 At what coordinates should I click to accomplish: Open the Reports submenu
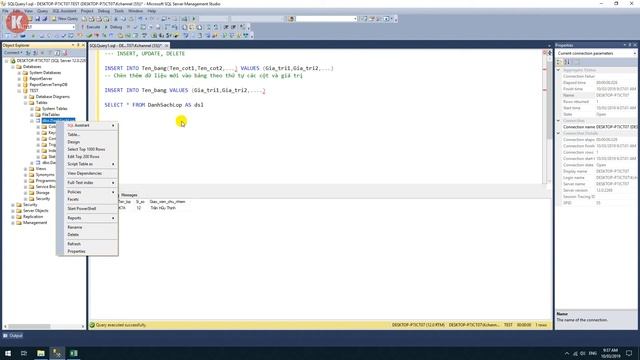(91, 218)
